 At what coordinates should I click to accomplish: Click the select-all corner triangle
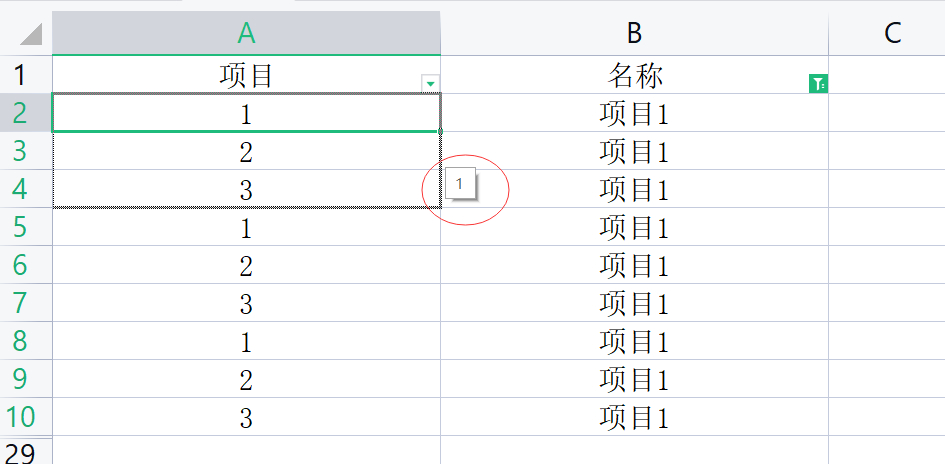(30, 34)
